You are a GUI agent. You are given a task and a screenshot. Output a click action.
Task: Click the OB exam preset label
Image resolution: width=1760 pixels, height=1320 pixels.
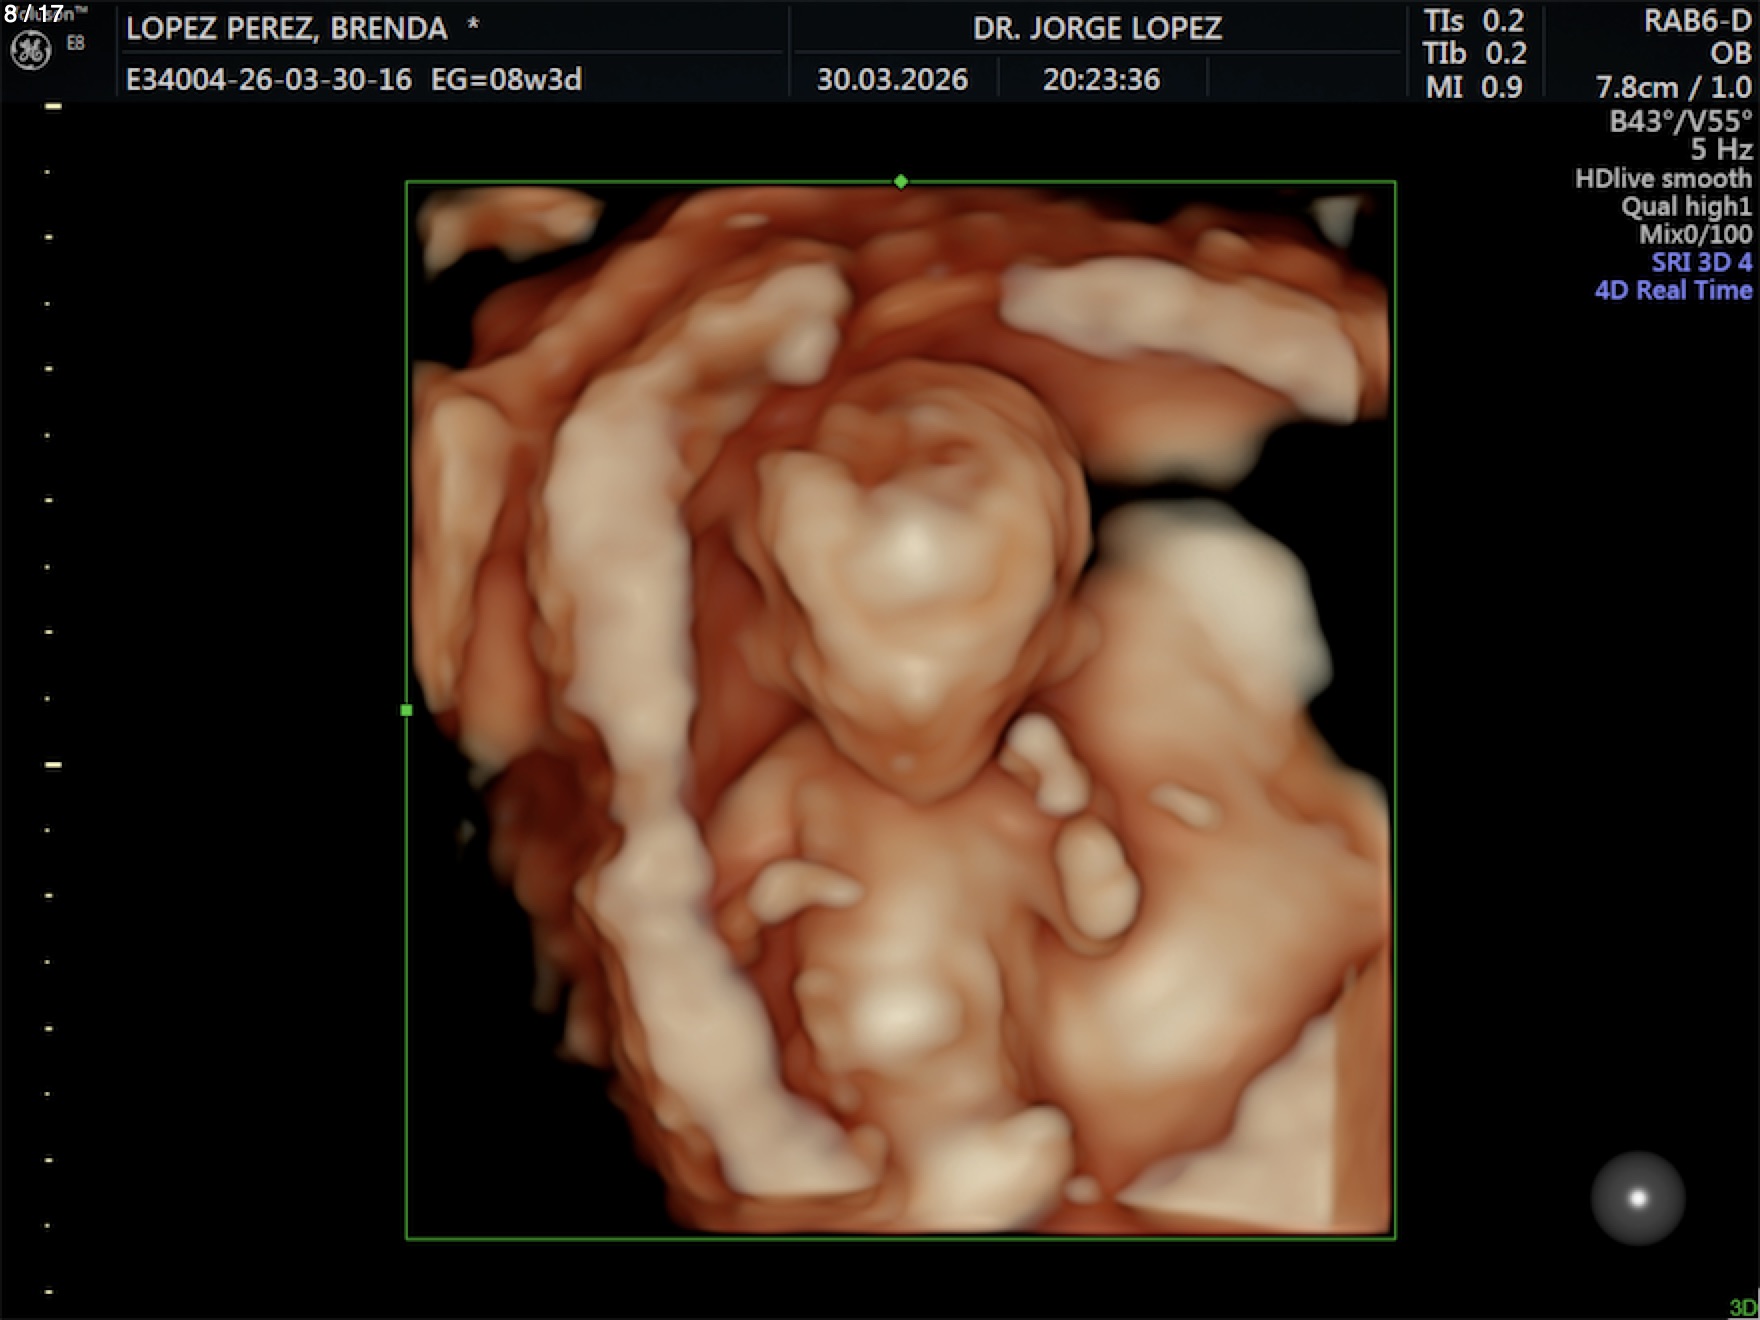pyautogui.click(x=1731, y=54)
